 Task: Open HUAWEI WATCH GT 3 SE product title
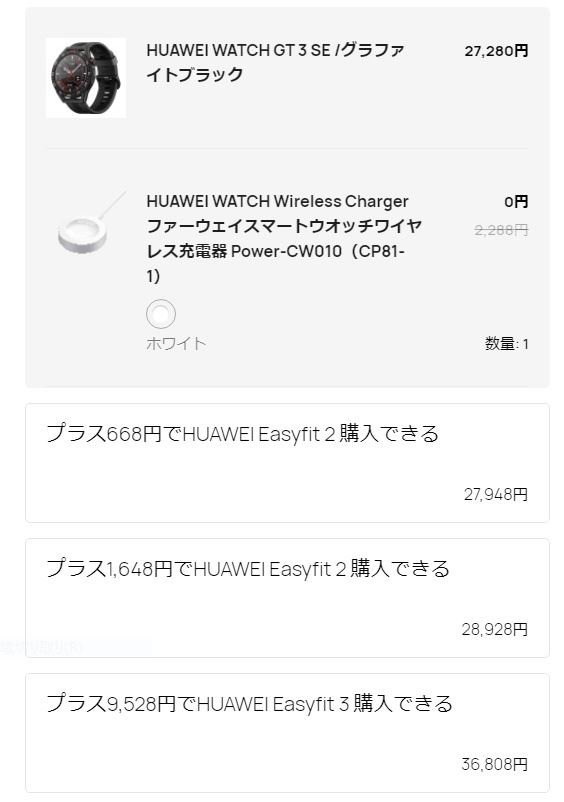pos(275,62)
